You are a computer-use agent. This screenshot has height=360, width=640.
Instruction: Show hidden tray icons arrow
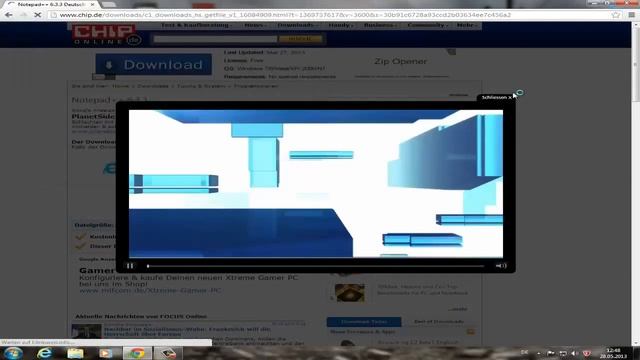(539, 353)
